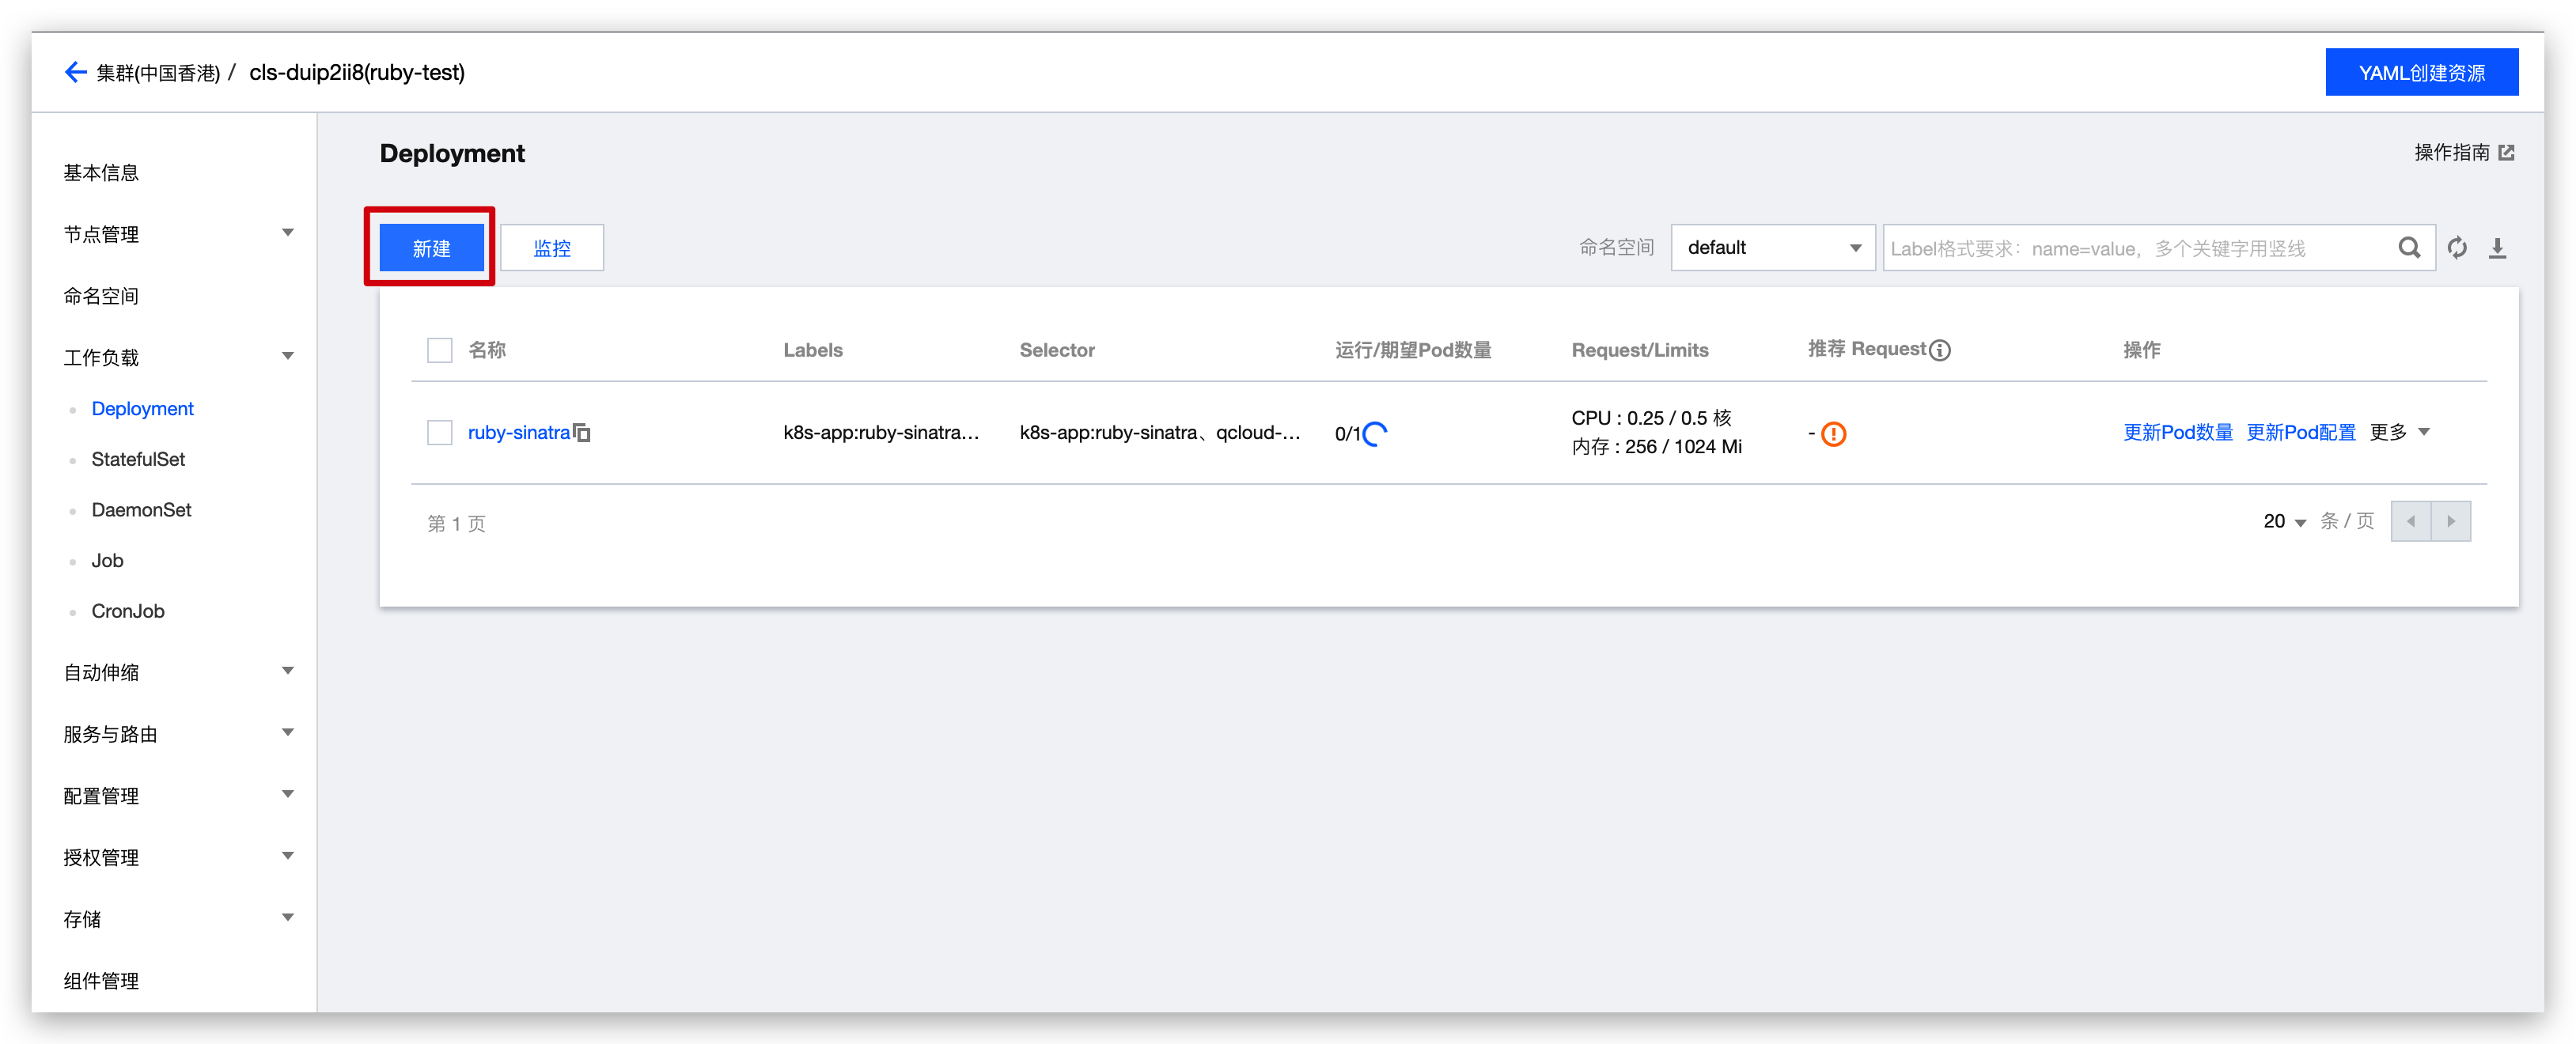Click the back arrow next to 集群
The image size is (2576, 1044).
point(76,72)
